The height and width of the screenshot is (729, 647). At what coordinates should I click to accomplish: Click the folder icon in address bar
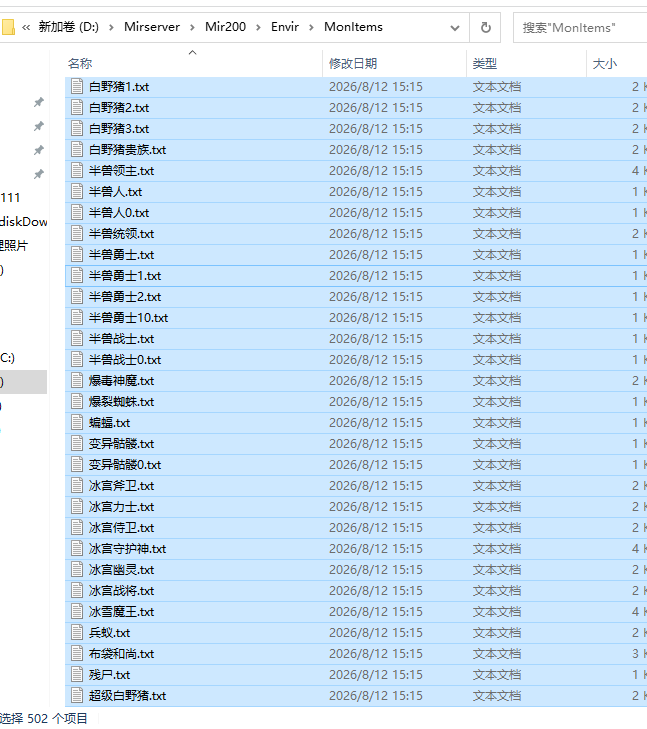[8, 27]
